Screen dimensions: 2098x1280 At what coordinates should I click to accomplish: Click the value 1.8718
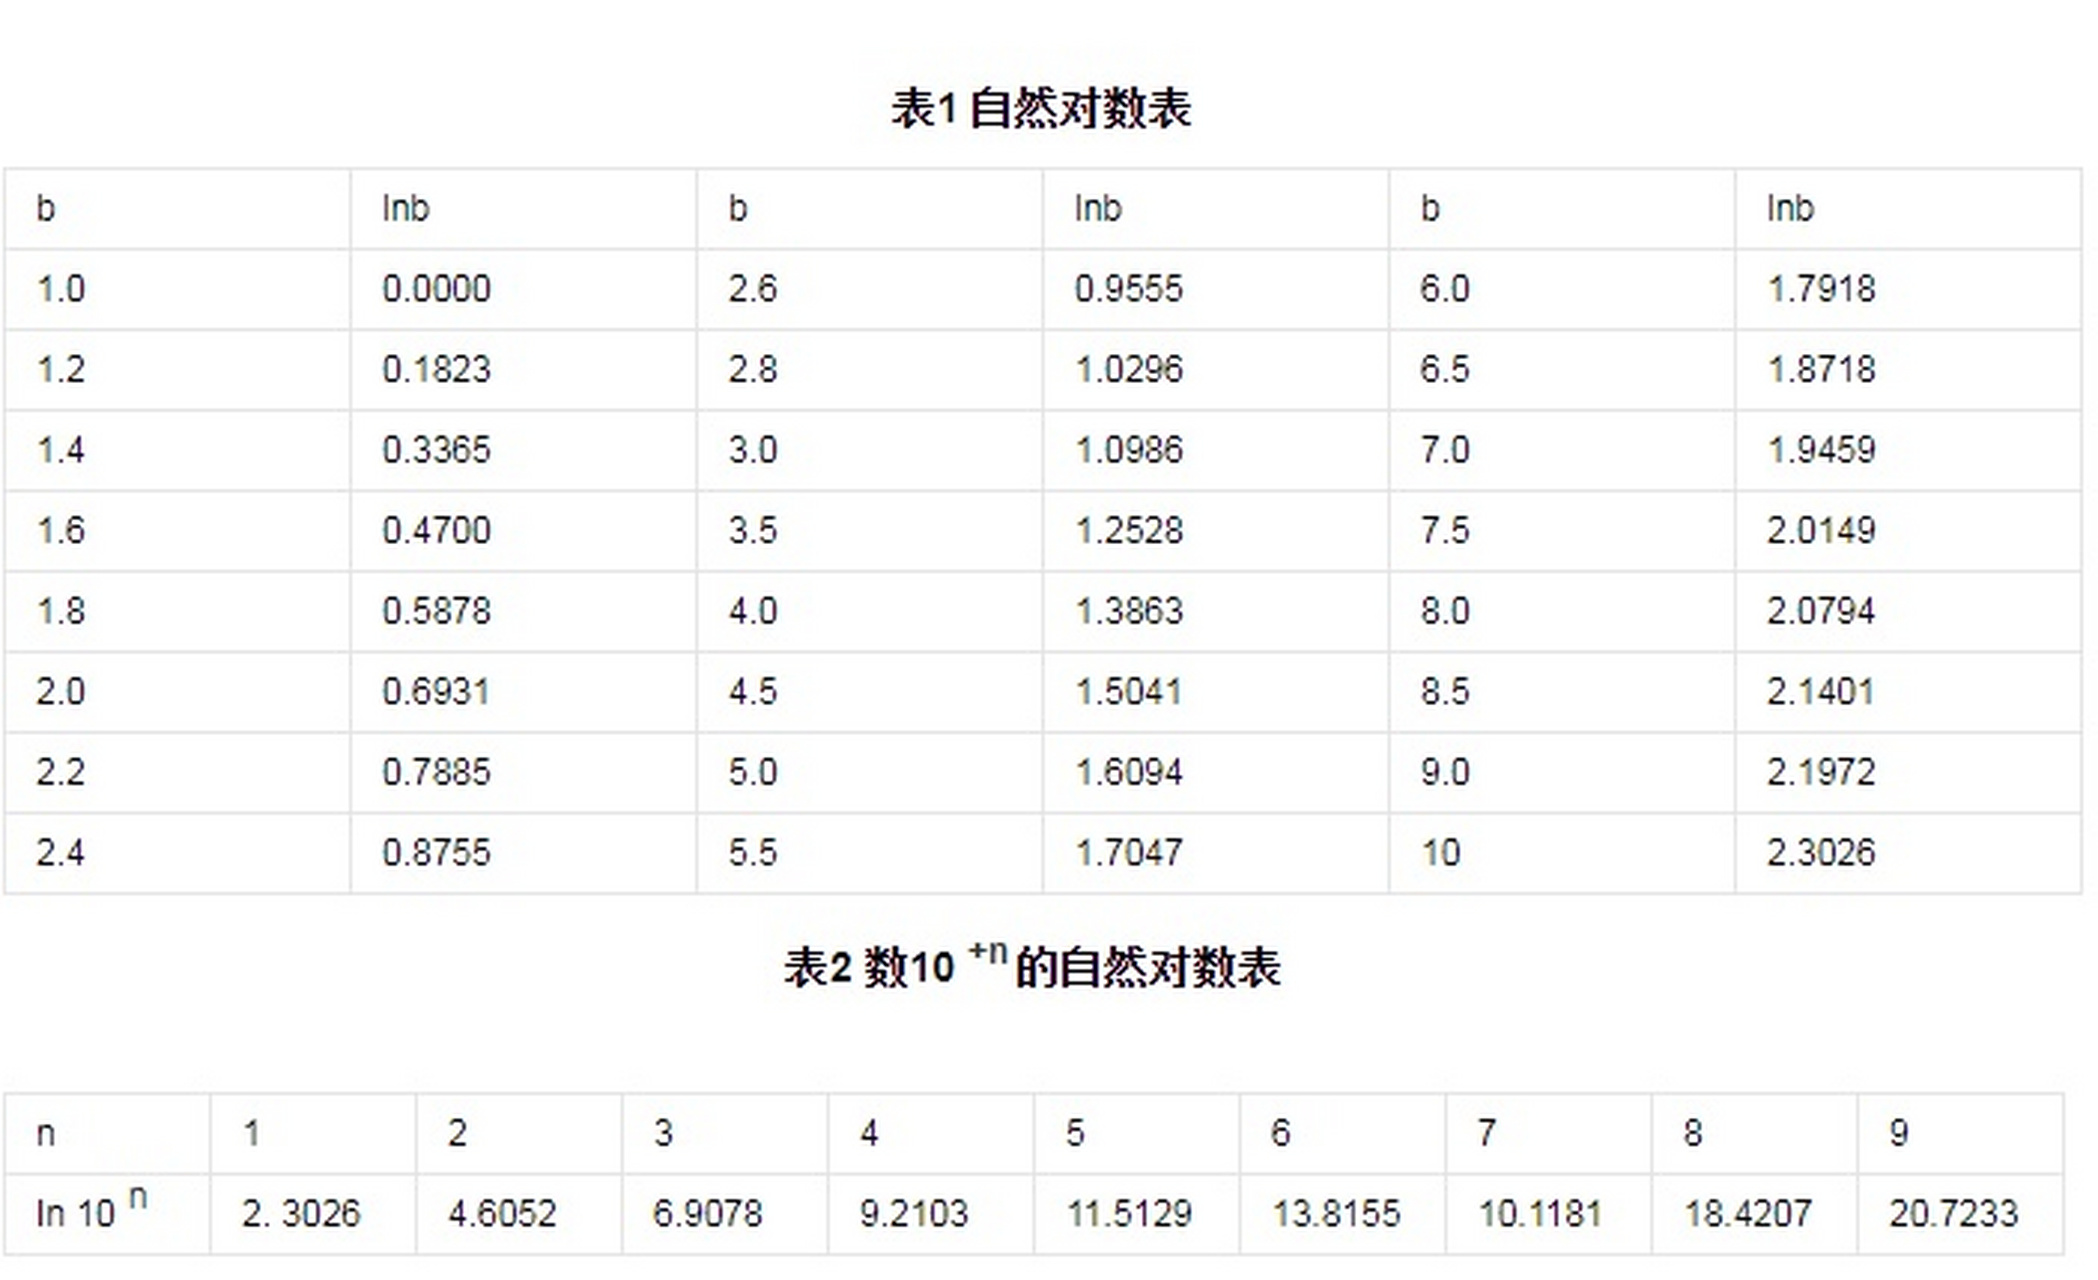[1821, 369]
